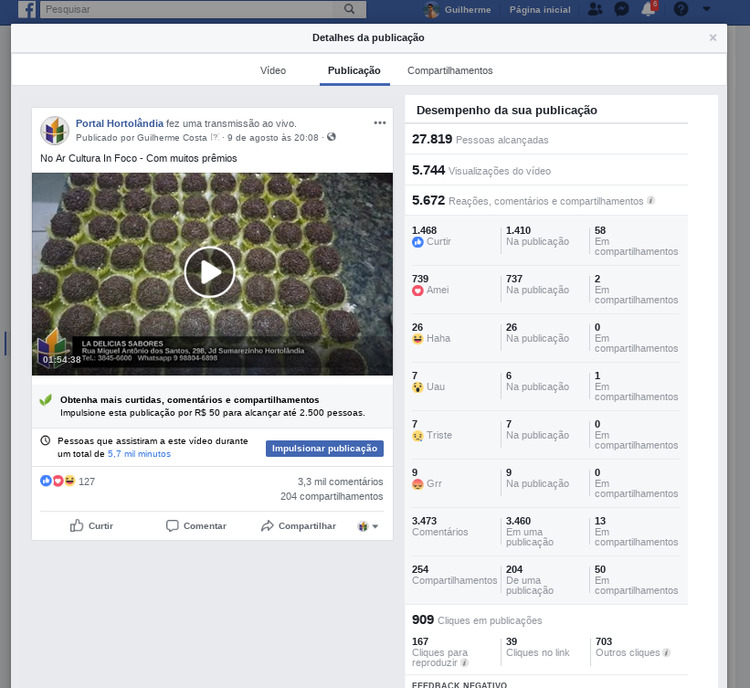Viewport: 750px width, 688px height.
Task: Open the help question mark icon
Action: 681,9
